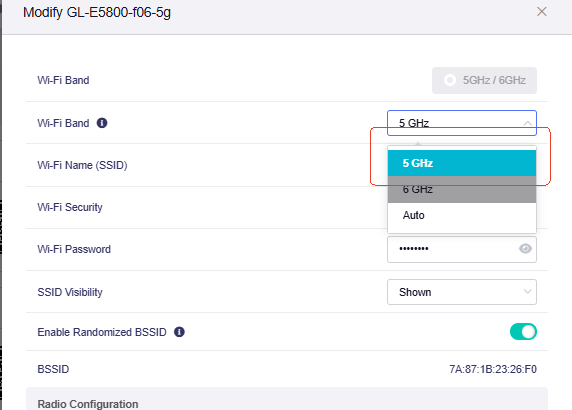Click the BSSID value 7A:87:1B:23:26:F0
572x410 pixels.
click(x=493, y=369)
